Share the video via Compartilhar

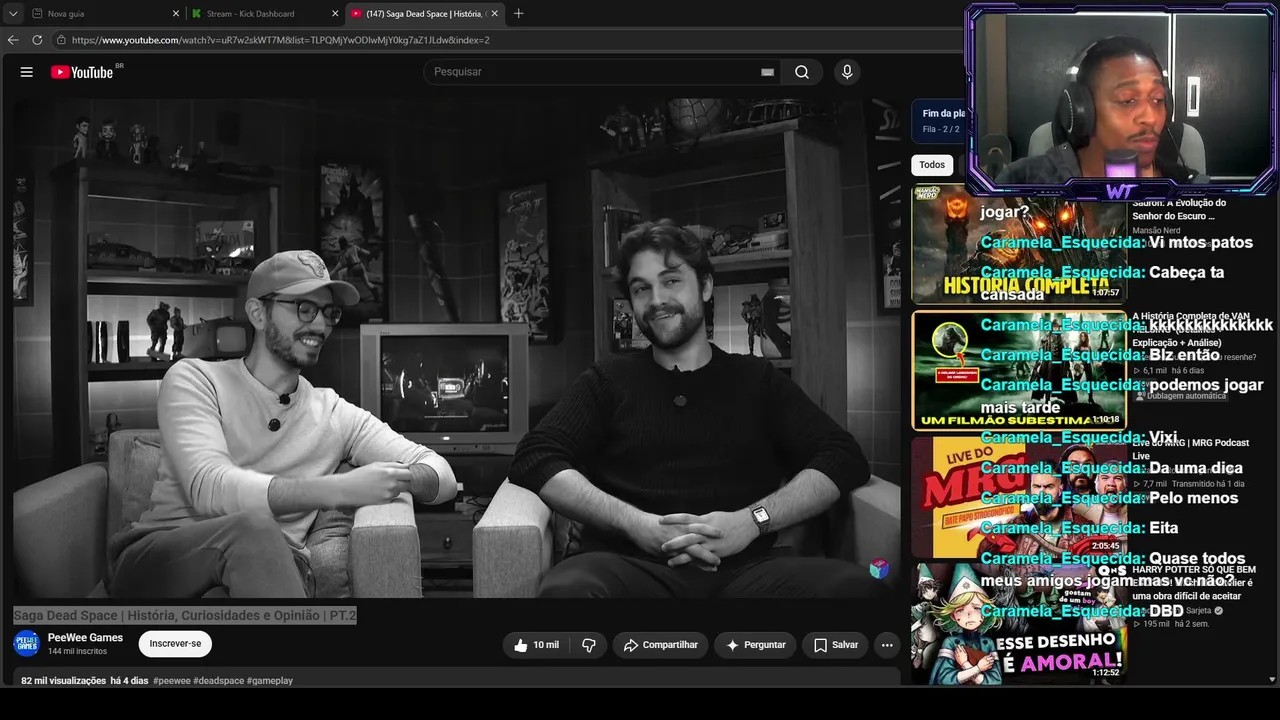point(660,645)
